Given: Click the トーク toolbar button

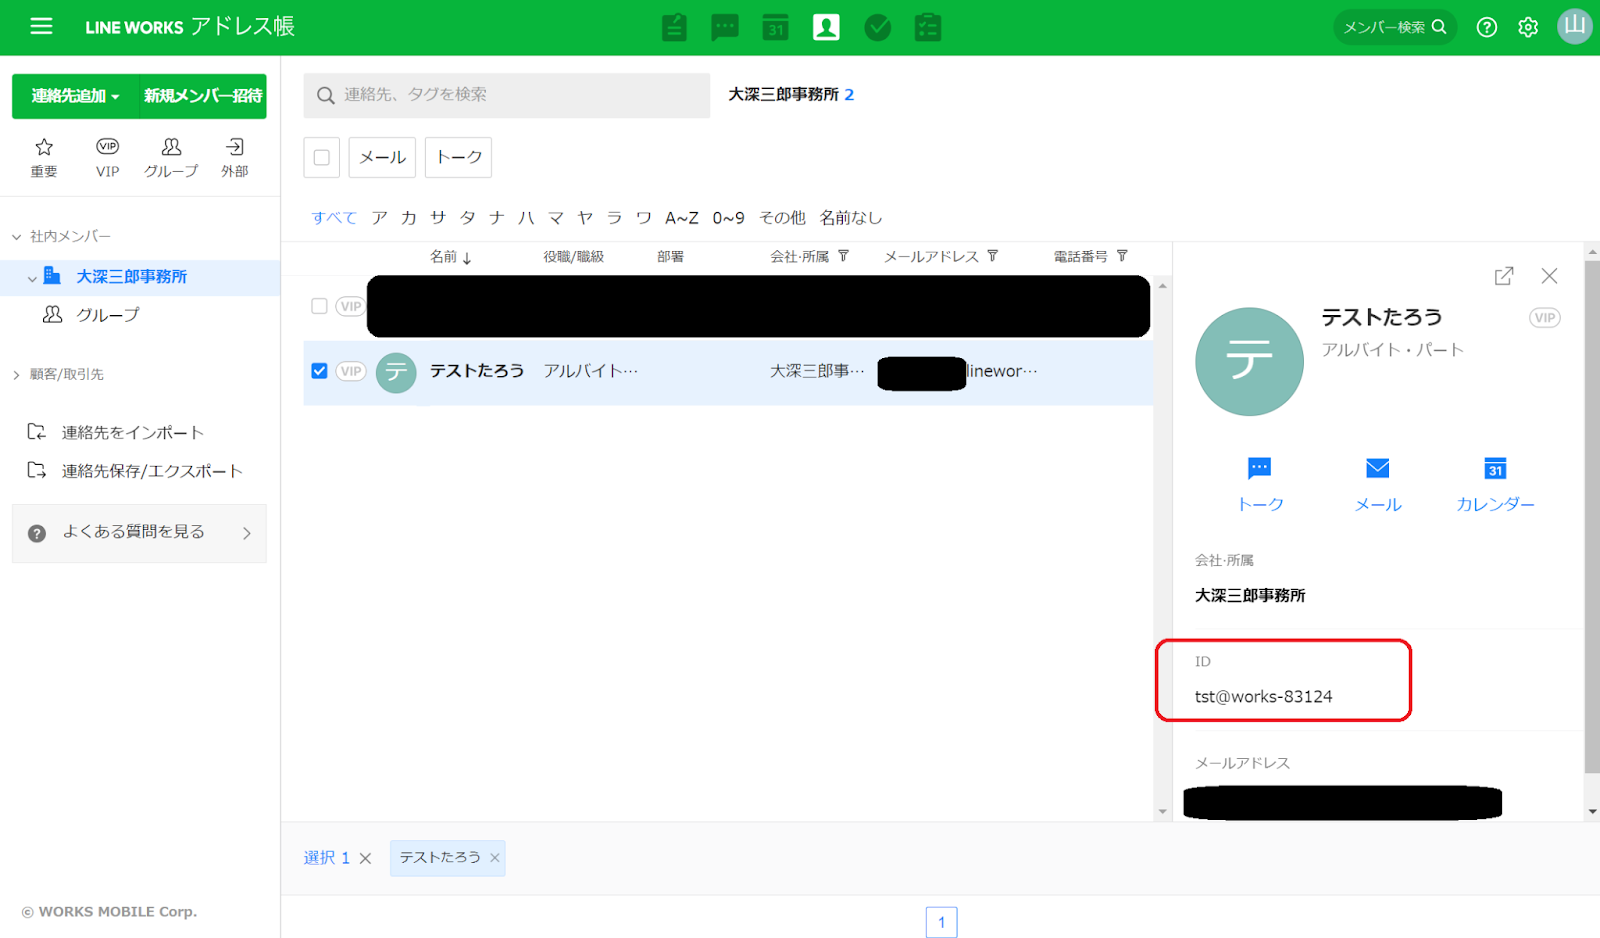Looking at the screenshot, I should [x=458, y=157].
